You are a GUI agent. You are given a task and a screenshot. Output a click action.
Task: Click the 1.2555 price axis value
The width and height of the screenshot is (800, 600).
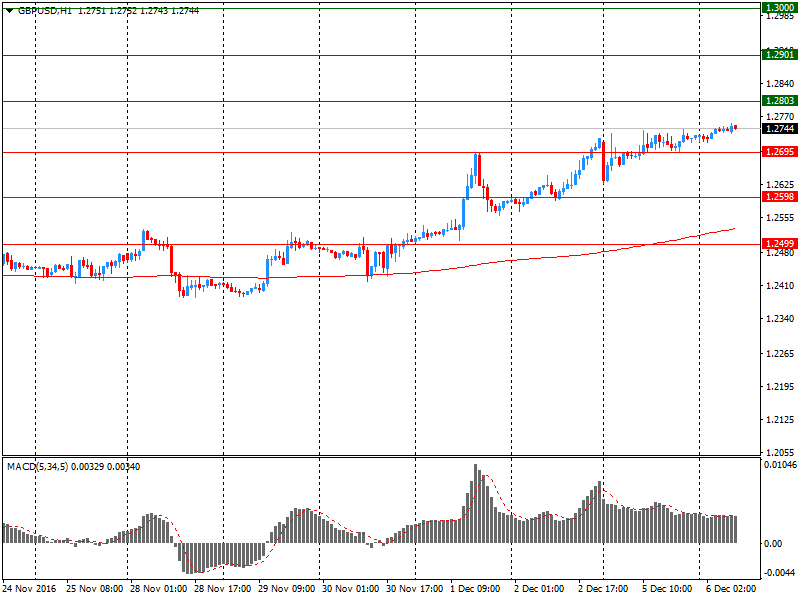click(x=780, y=218)
